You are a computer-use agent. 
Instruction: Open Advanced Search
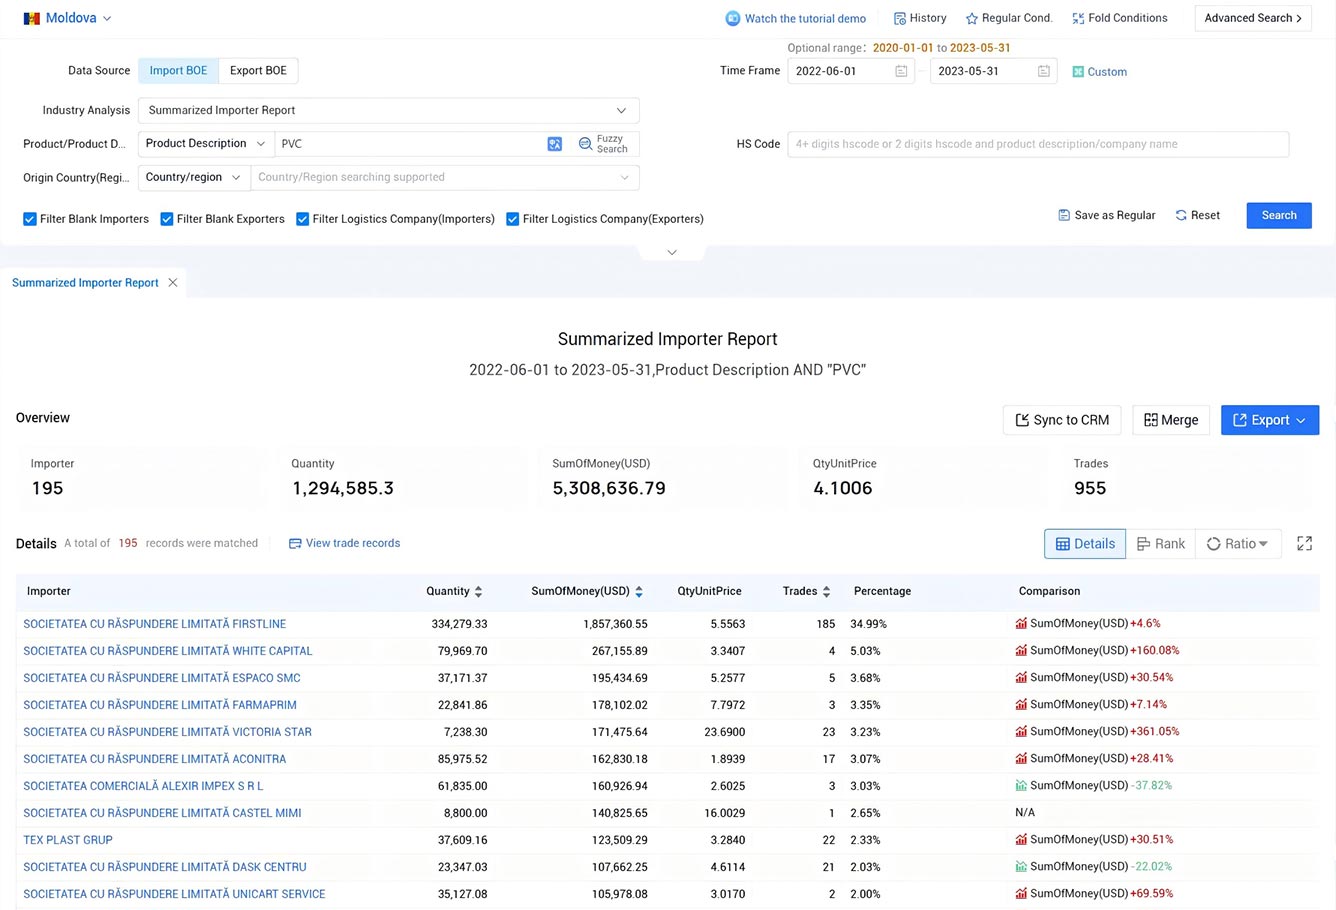tap(1253, 18)
